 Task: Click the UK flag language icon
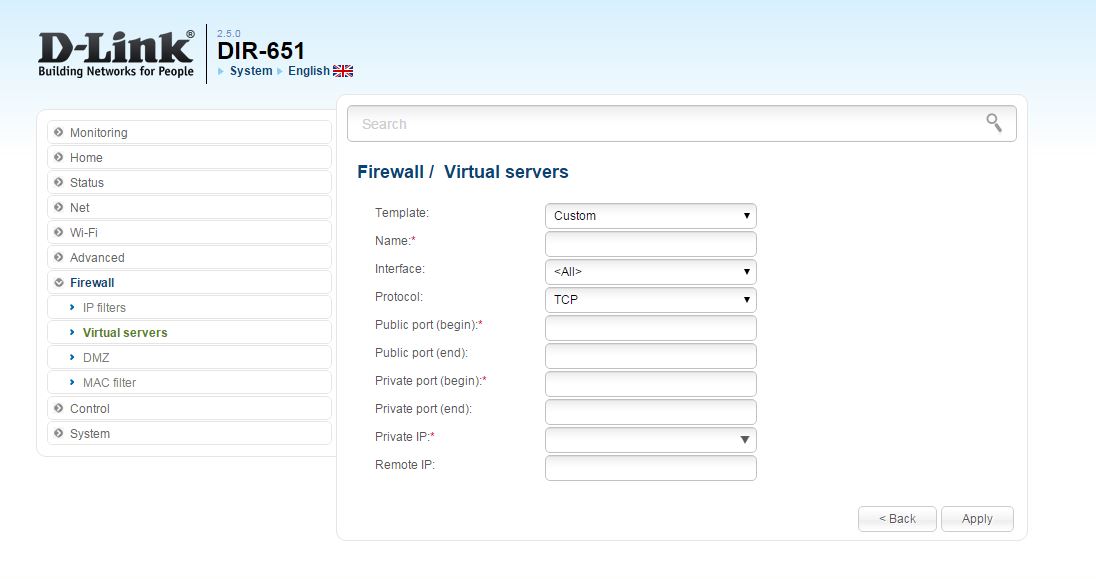342,71
